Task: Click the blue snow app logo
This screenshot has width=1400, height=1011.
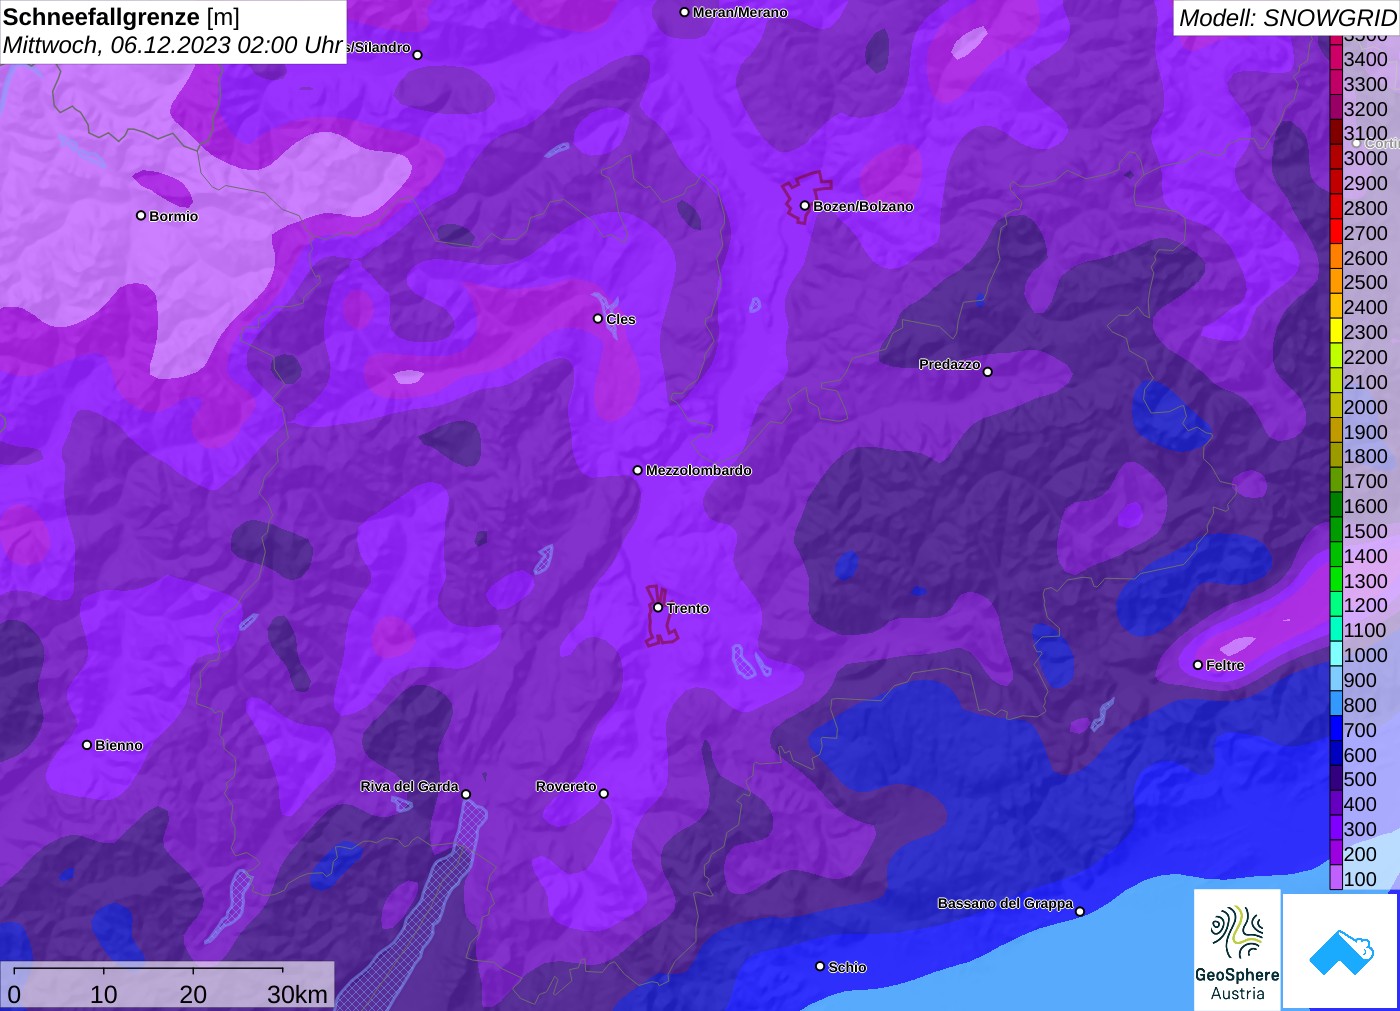Action: coord(1341,951)
